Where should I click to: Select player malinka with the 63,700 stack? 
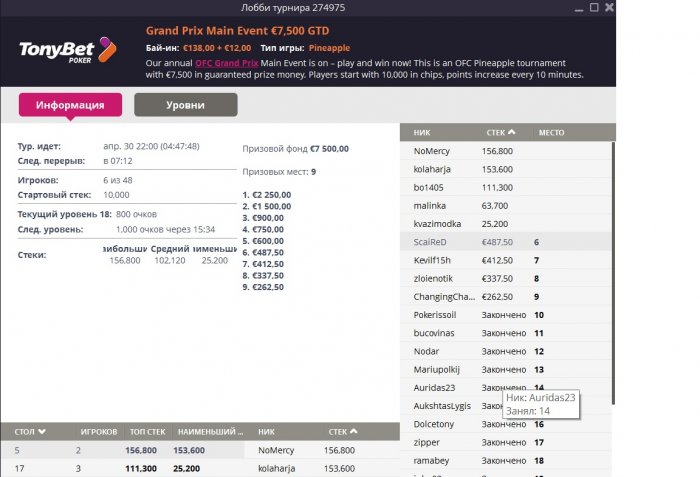tap(430, 205)
